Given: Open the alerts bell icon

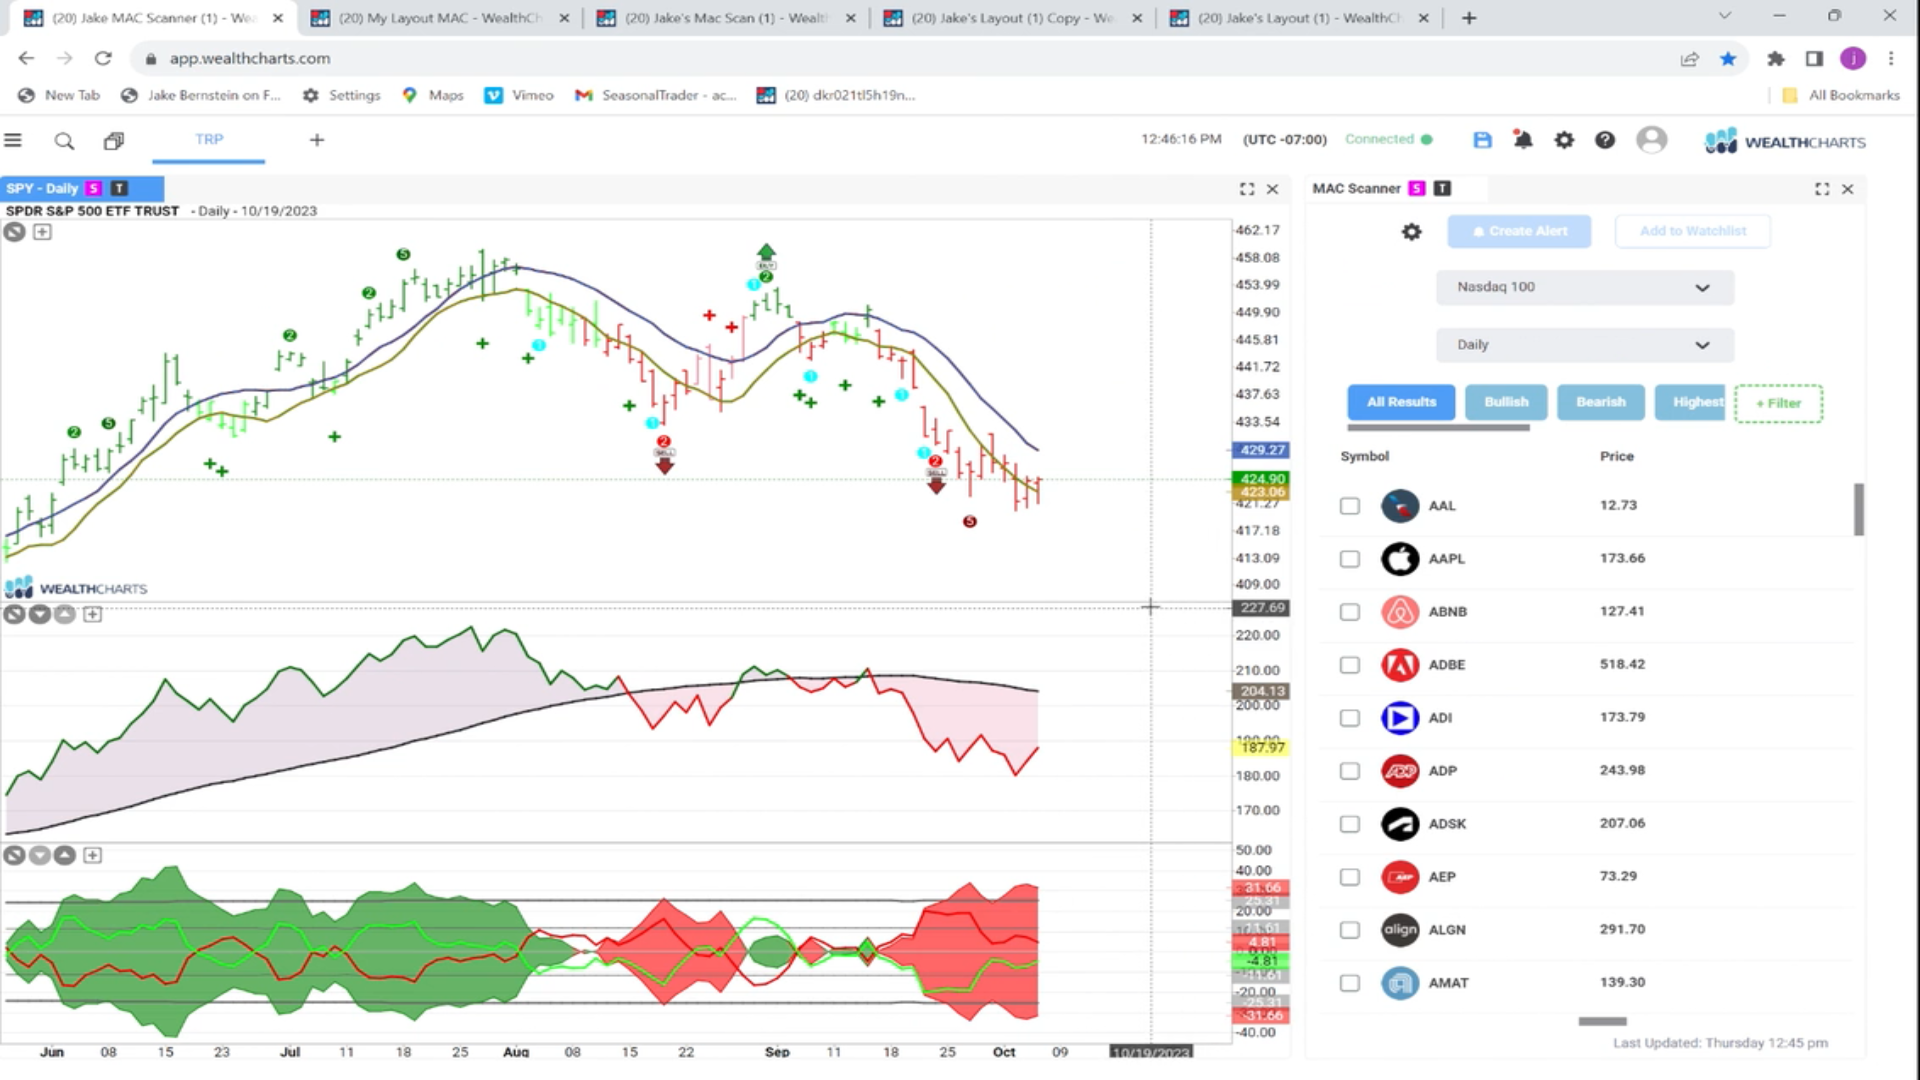Looking at the screenshot, I should pyautogui.click(x=1523, y=140).
